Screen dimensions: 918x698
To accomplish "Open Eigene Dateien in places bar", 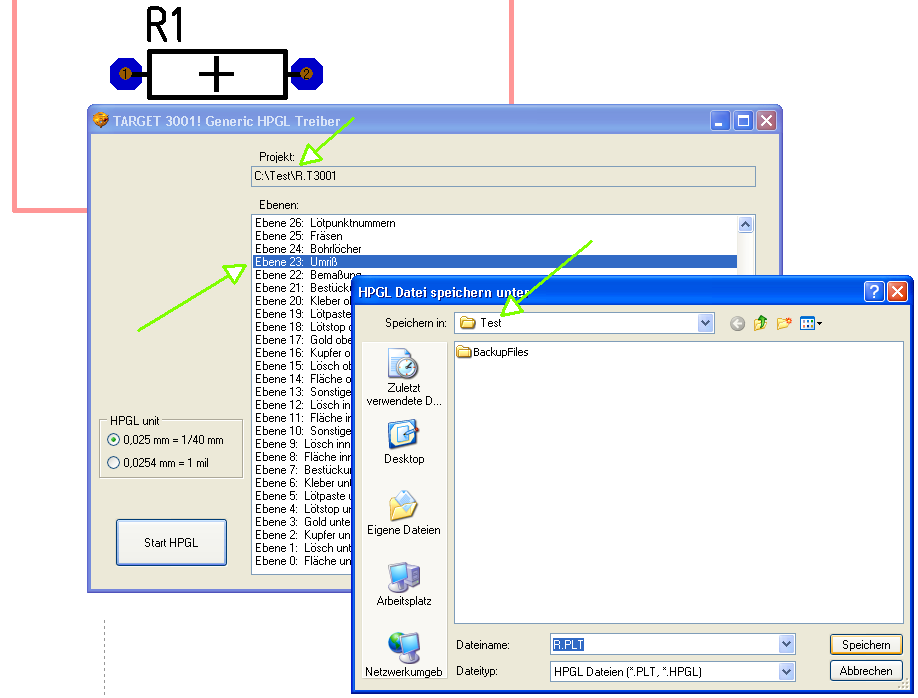I will click(403, 513).
